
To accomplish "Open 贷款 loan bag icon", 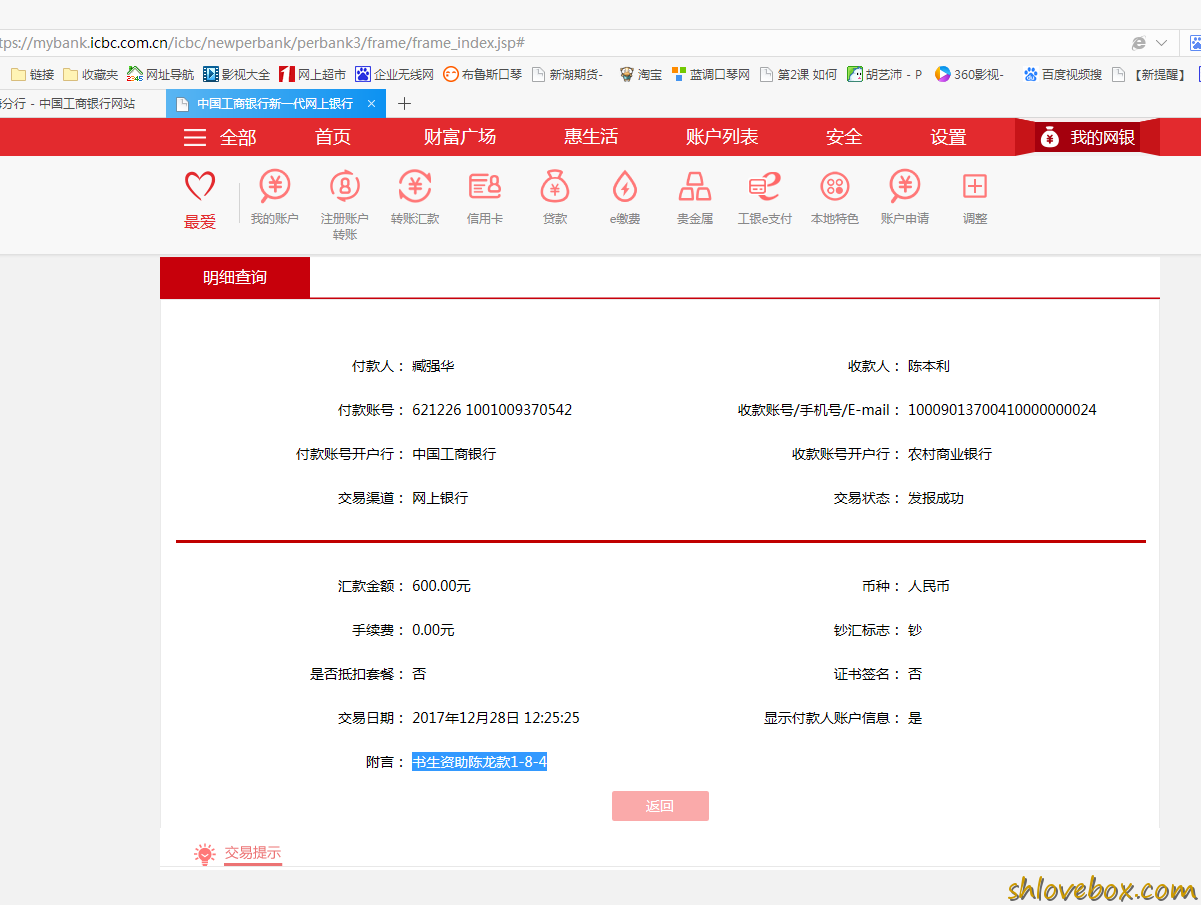I will pos(555,197).
